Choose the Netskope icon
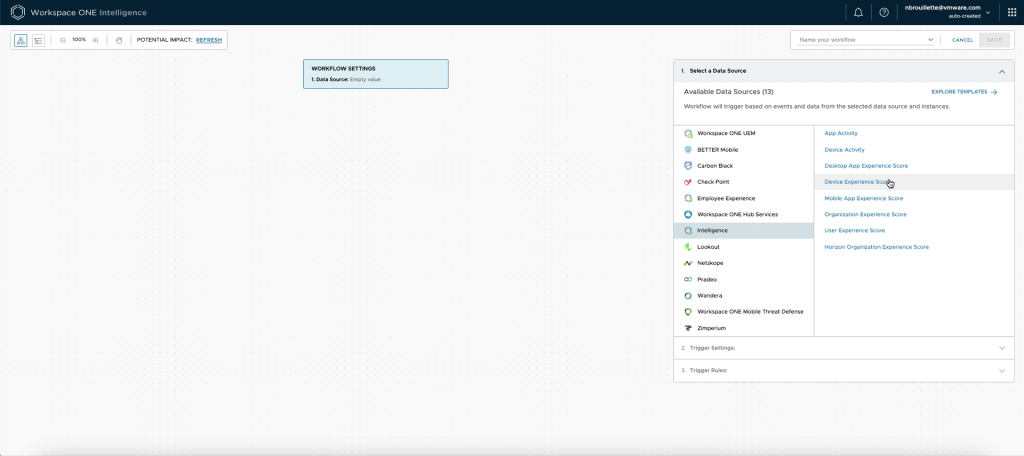 coord(688,263)
